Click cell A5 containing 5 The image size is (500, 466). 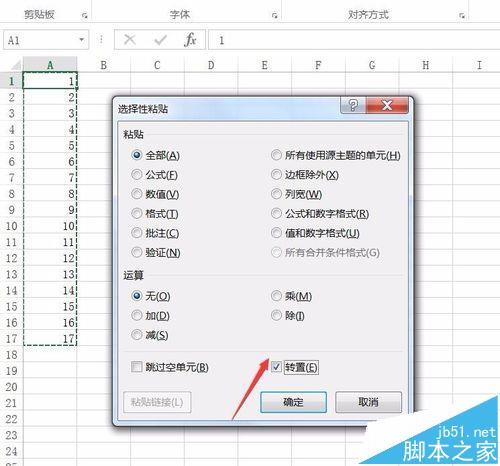tap(50, 145)
